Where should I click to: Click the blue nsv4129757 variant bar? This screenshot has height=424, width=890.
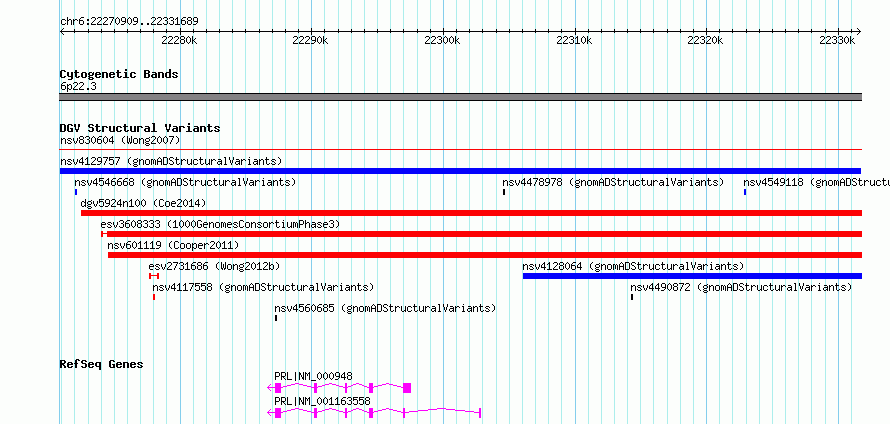click(460, 171)
